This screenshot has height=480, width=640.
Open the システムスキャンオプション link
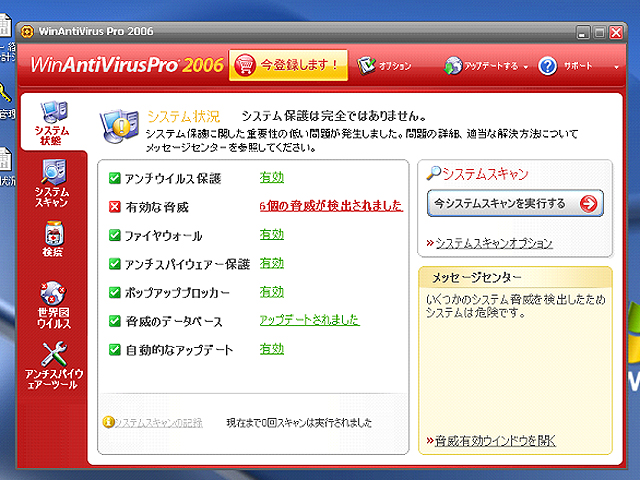(x=494, y=243)
